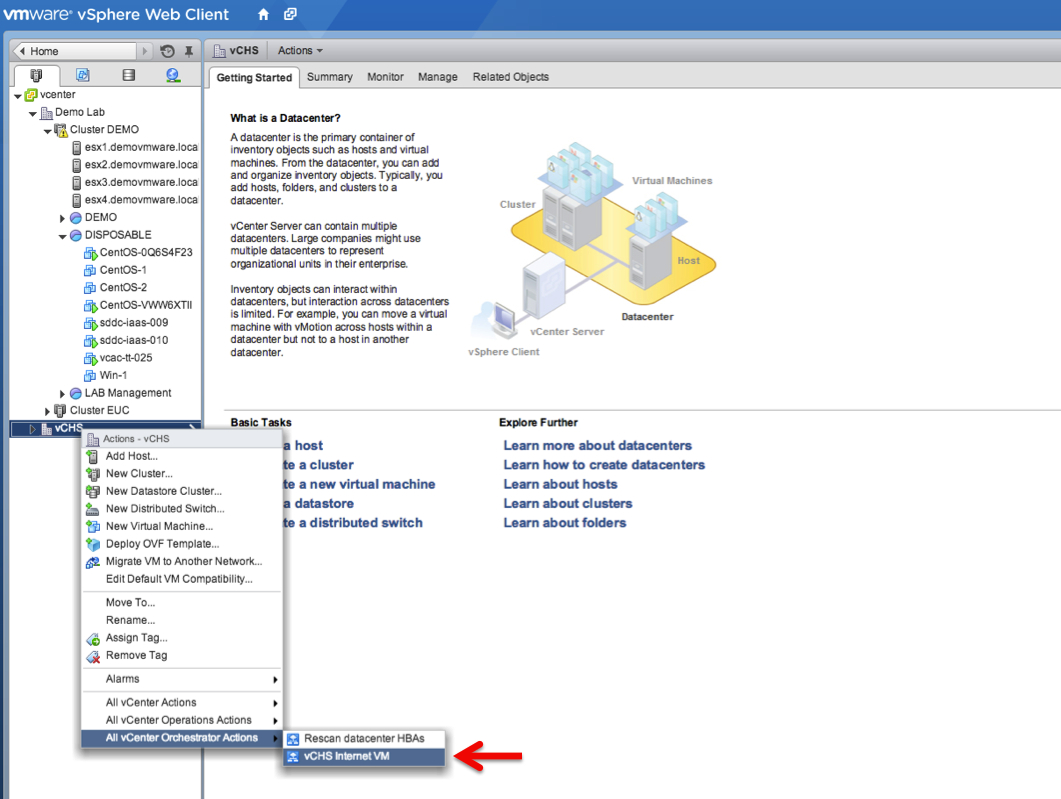The width and height of the screenshot is (1061, 799).
Task: Click the New Distributed Switch icon
Action: [93, 509]
